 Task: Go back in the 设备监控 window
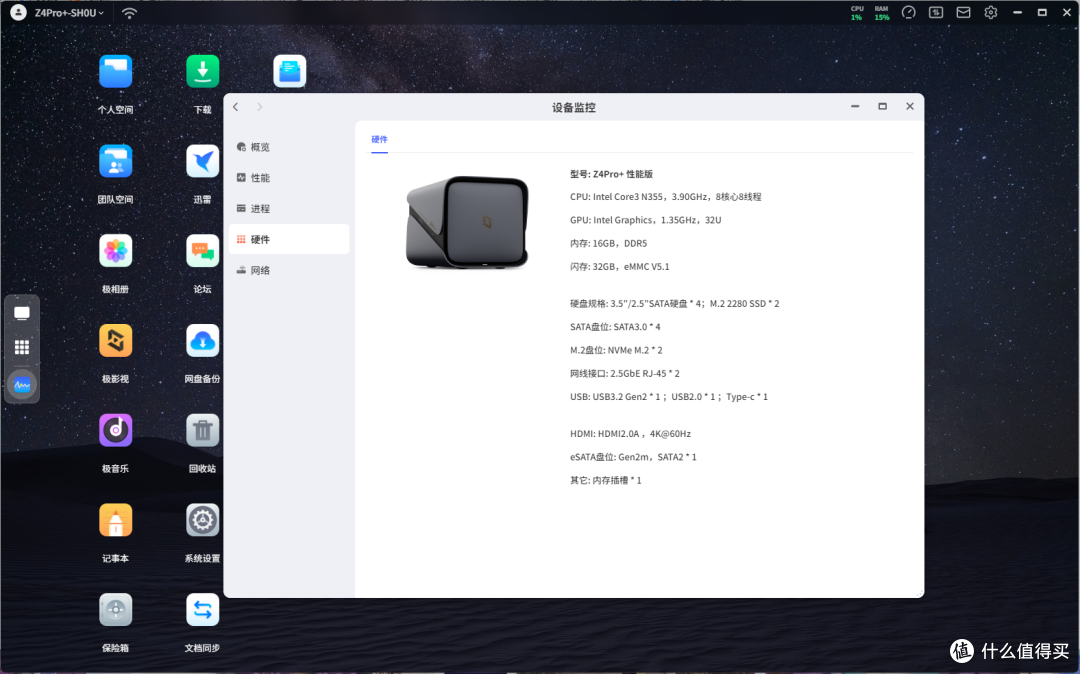click(236, 107)
